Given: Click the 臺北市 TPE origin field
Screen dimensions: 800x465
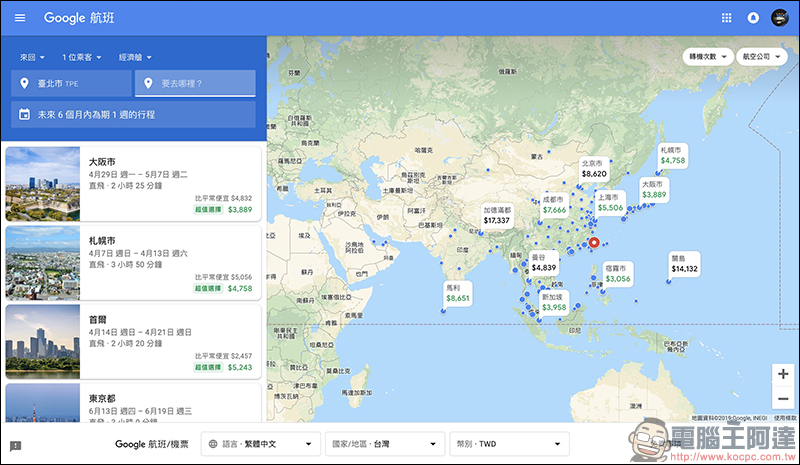Looking at the screenshot, I should tap(71, 83).
